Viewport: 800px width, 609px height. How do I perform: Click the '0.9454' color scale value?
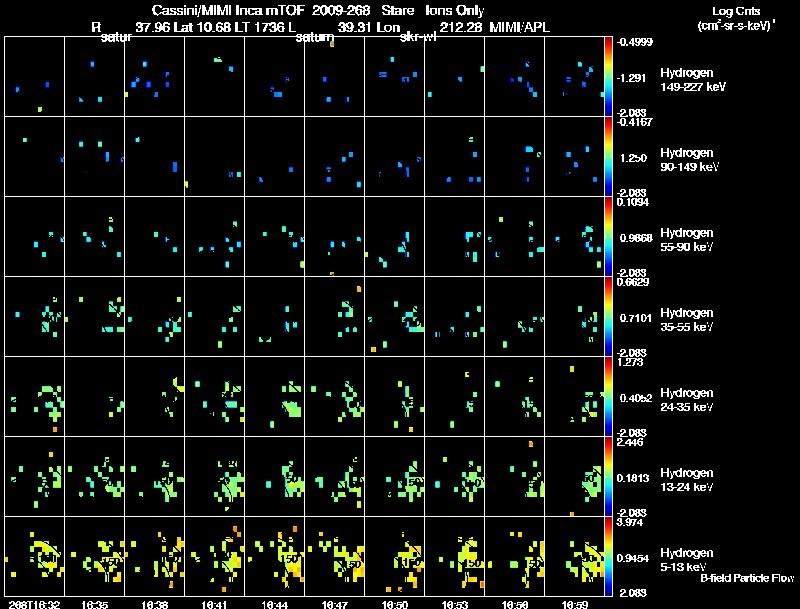633,558
